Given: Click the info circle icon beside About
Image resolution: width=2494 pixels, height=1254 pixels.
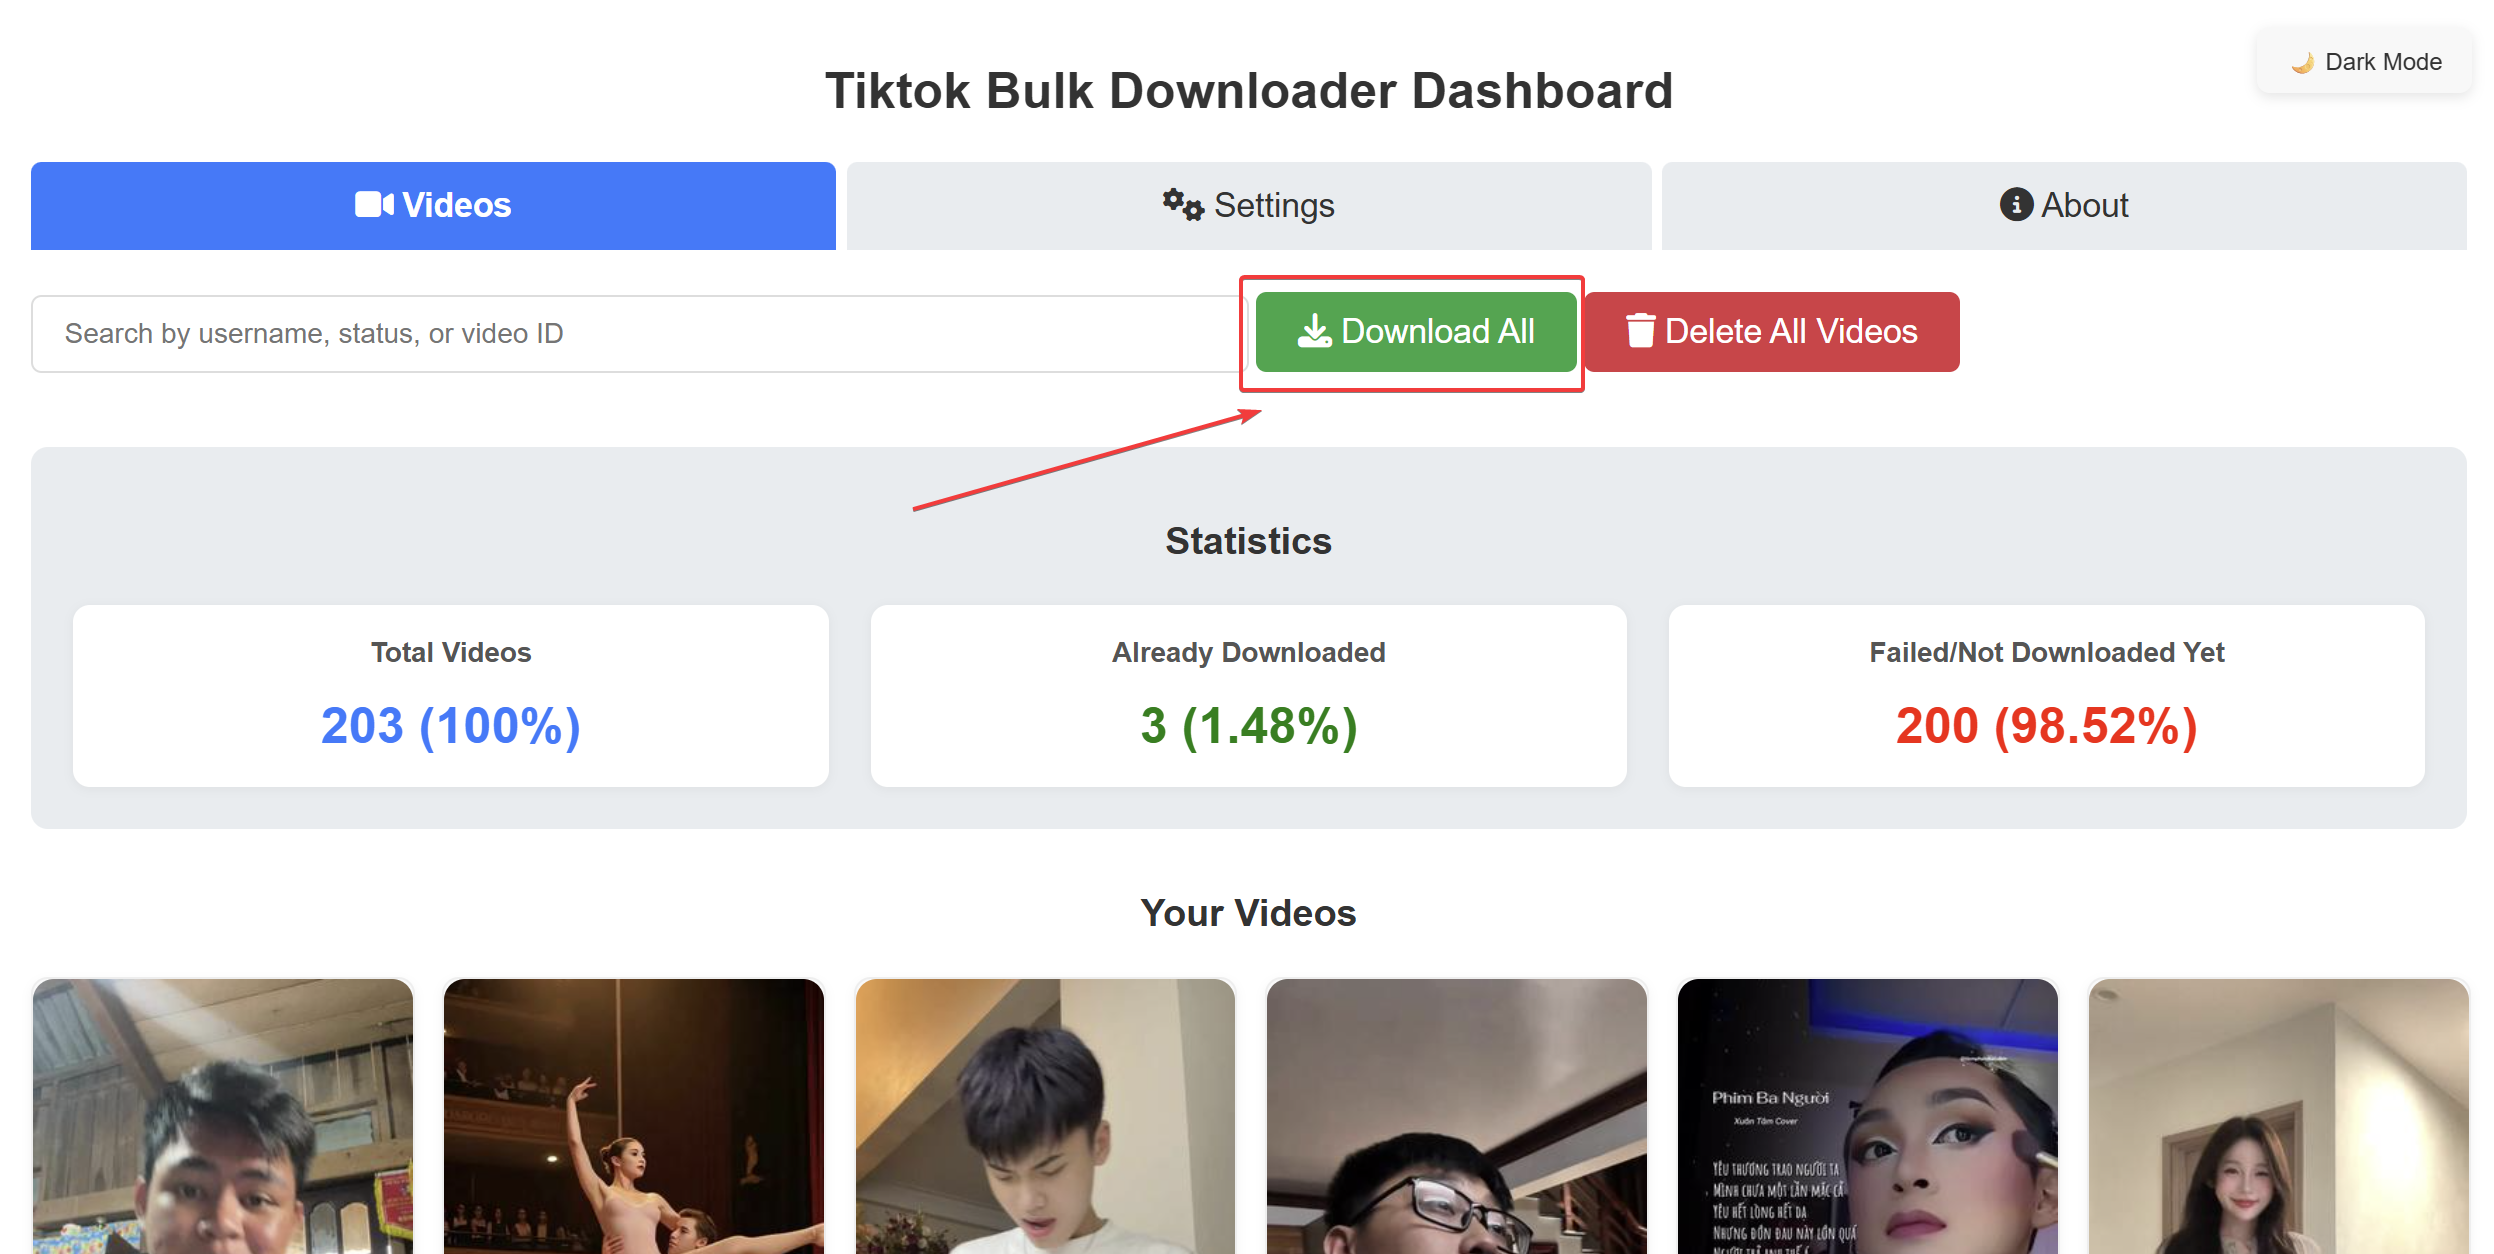Looking at the screenshot, I should pos(2015,205).
